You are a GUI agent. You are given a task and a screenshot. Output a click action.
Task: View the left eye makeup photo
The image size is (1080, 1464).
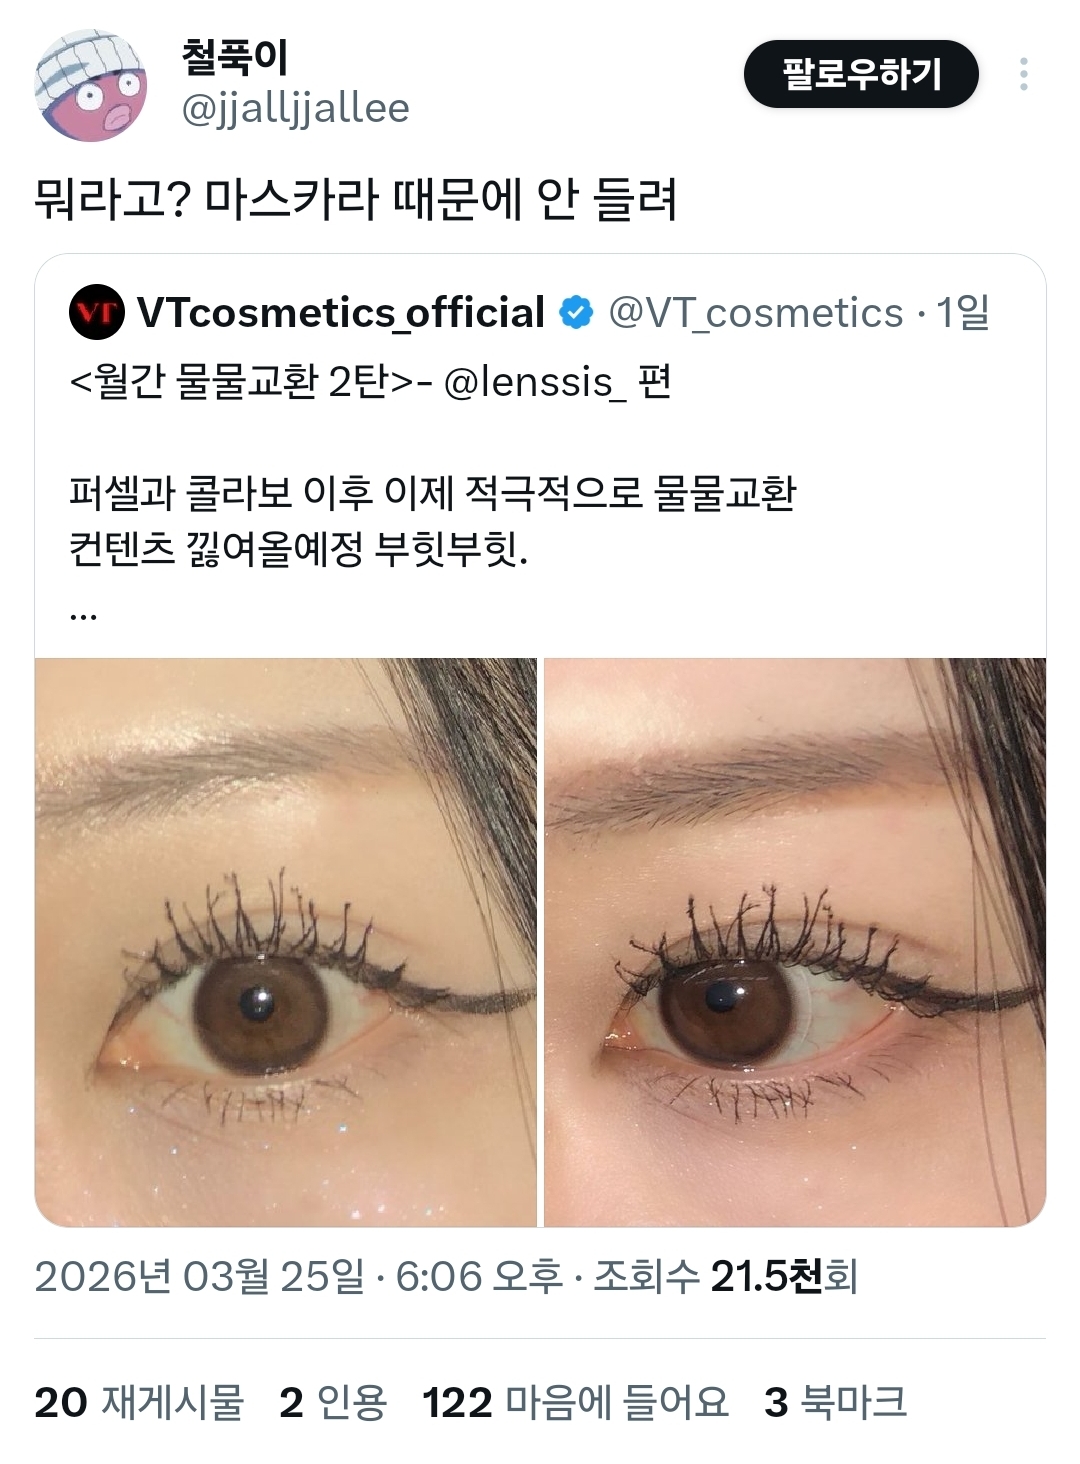coord(286,942)
